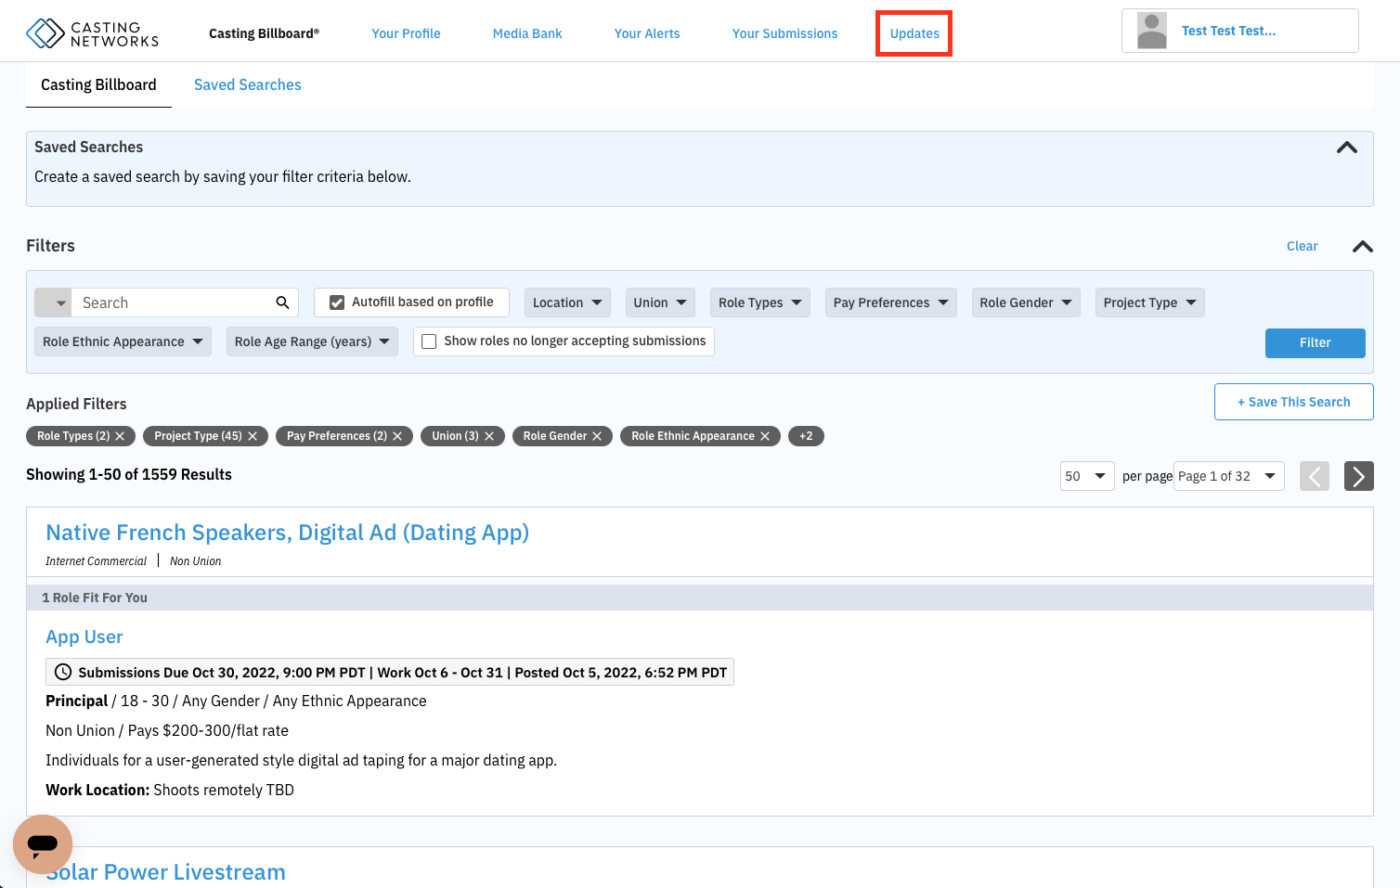This screenshot has width=1400, height=888.
Task: Open Native French Speakers project title
Action: 287,532
